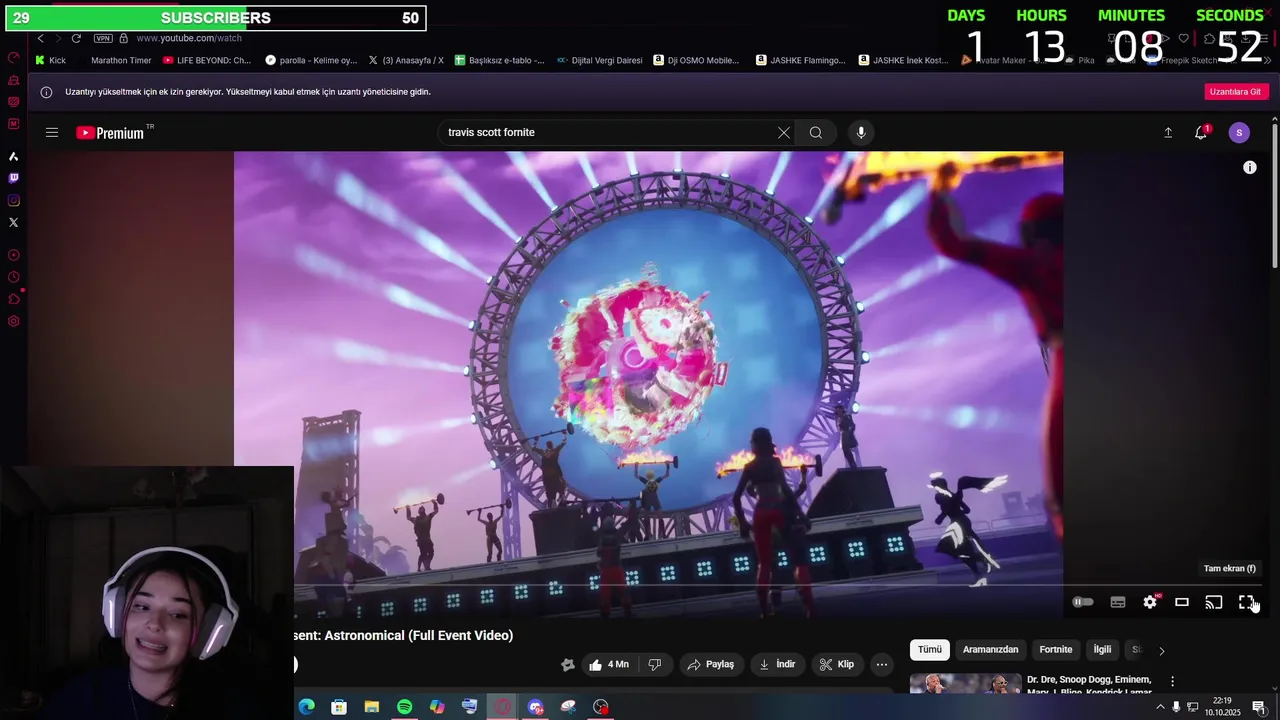This screenshot has height=720, width=1280.
Task: Open options for Dr. Dre recommended video
Action: tap(1172, 681)
